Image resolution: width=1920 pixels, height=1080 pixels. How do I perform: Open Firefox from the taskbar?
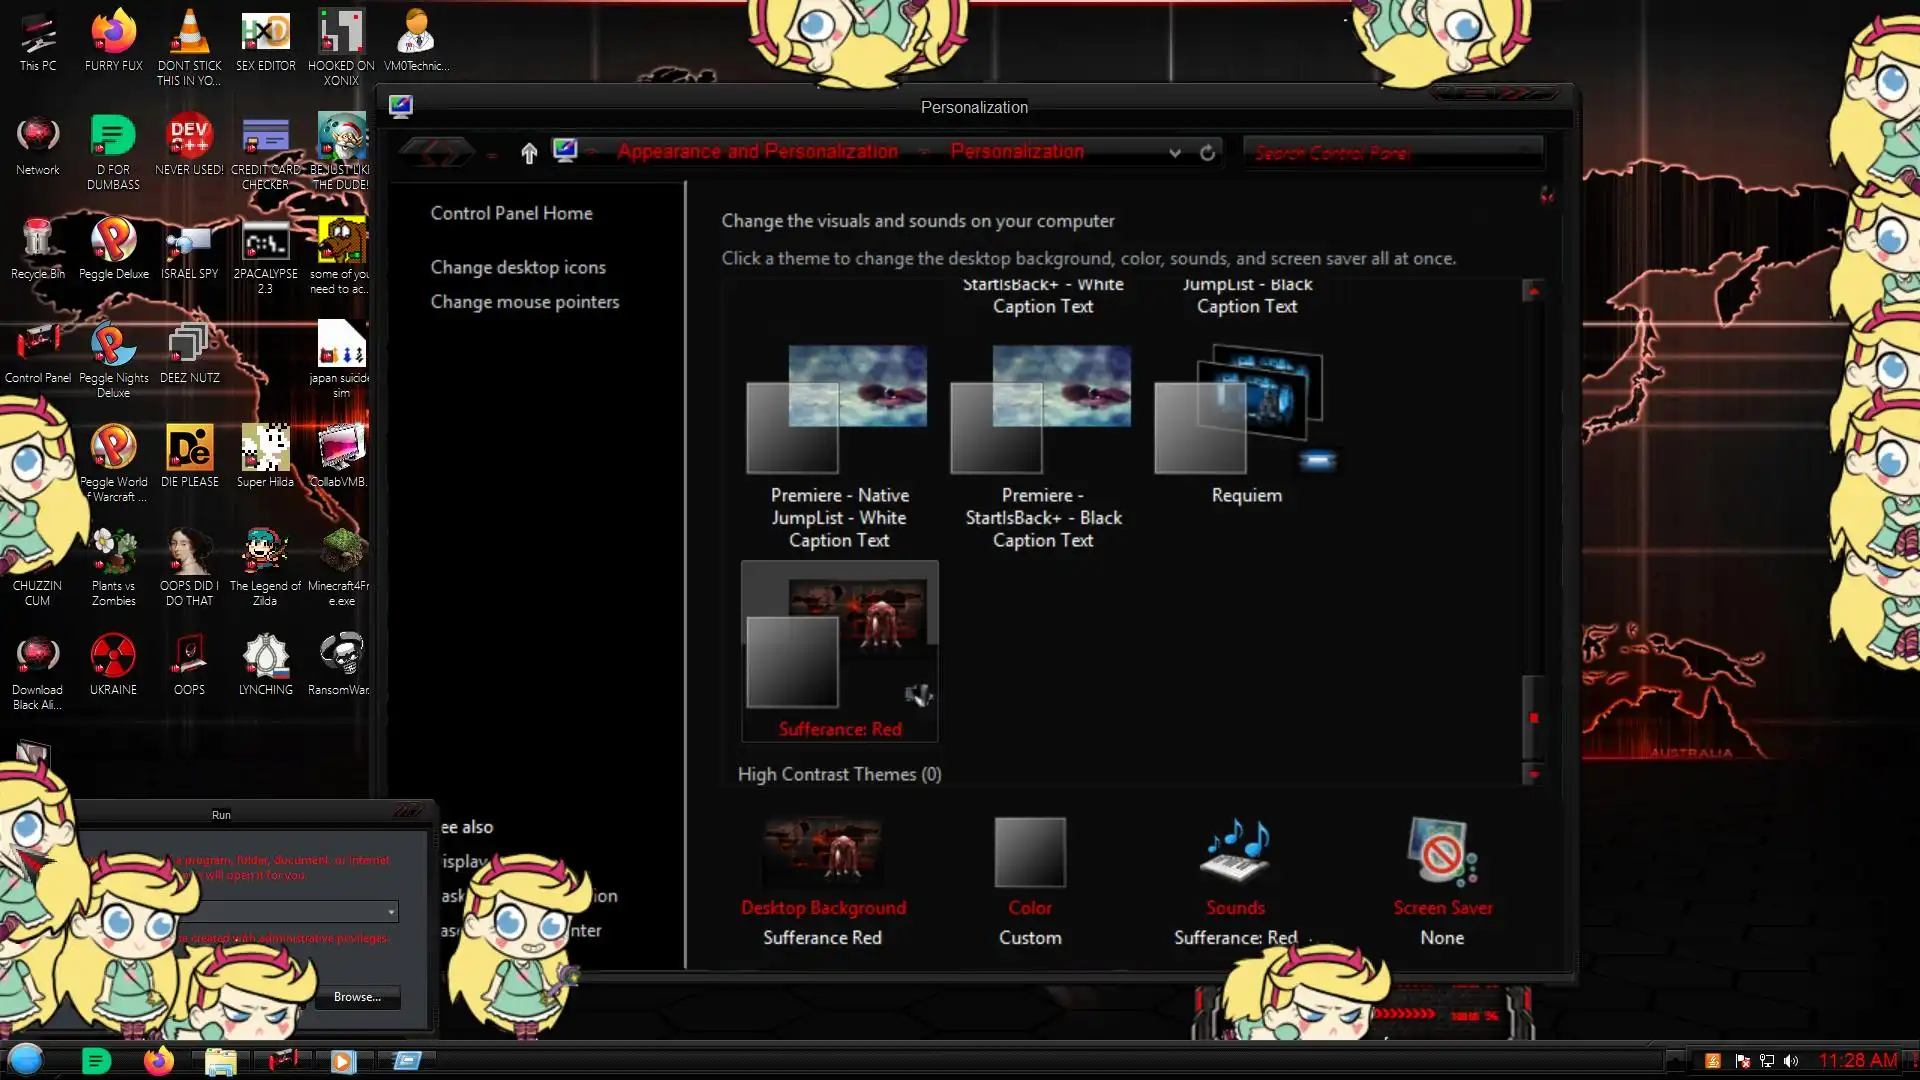(x=158, y=1061)
